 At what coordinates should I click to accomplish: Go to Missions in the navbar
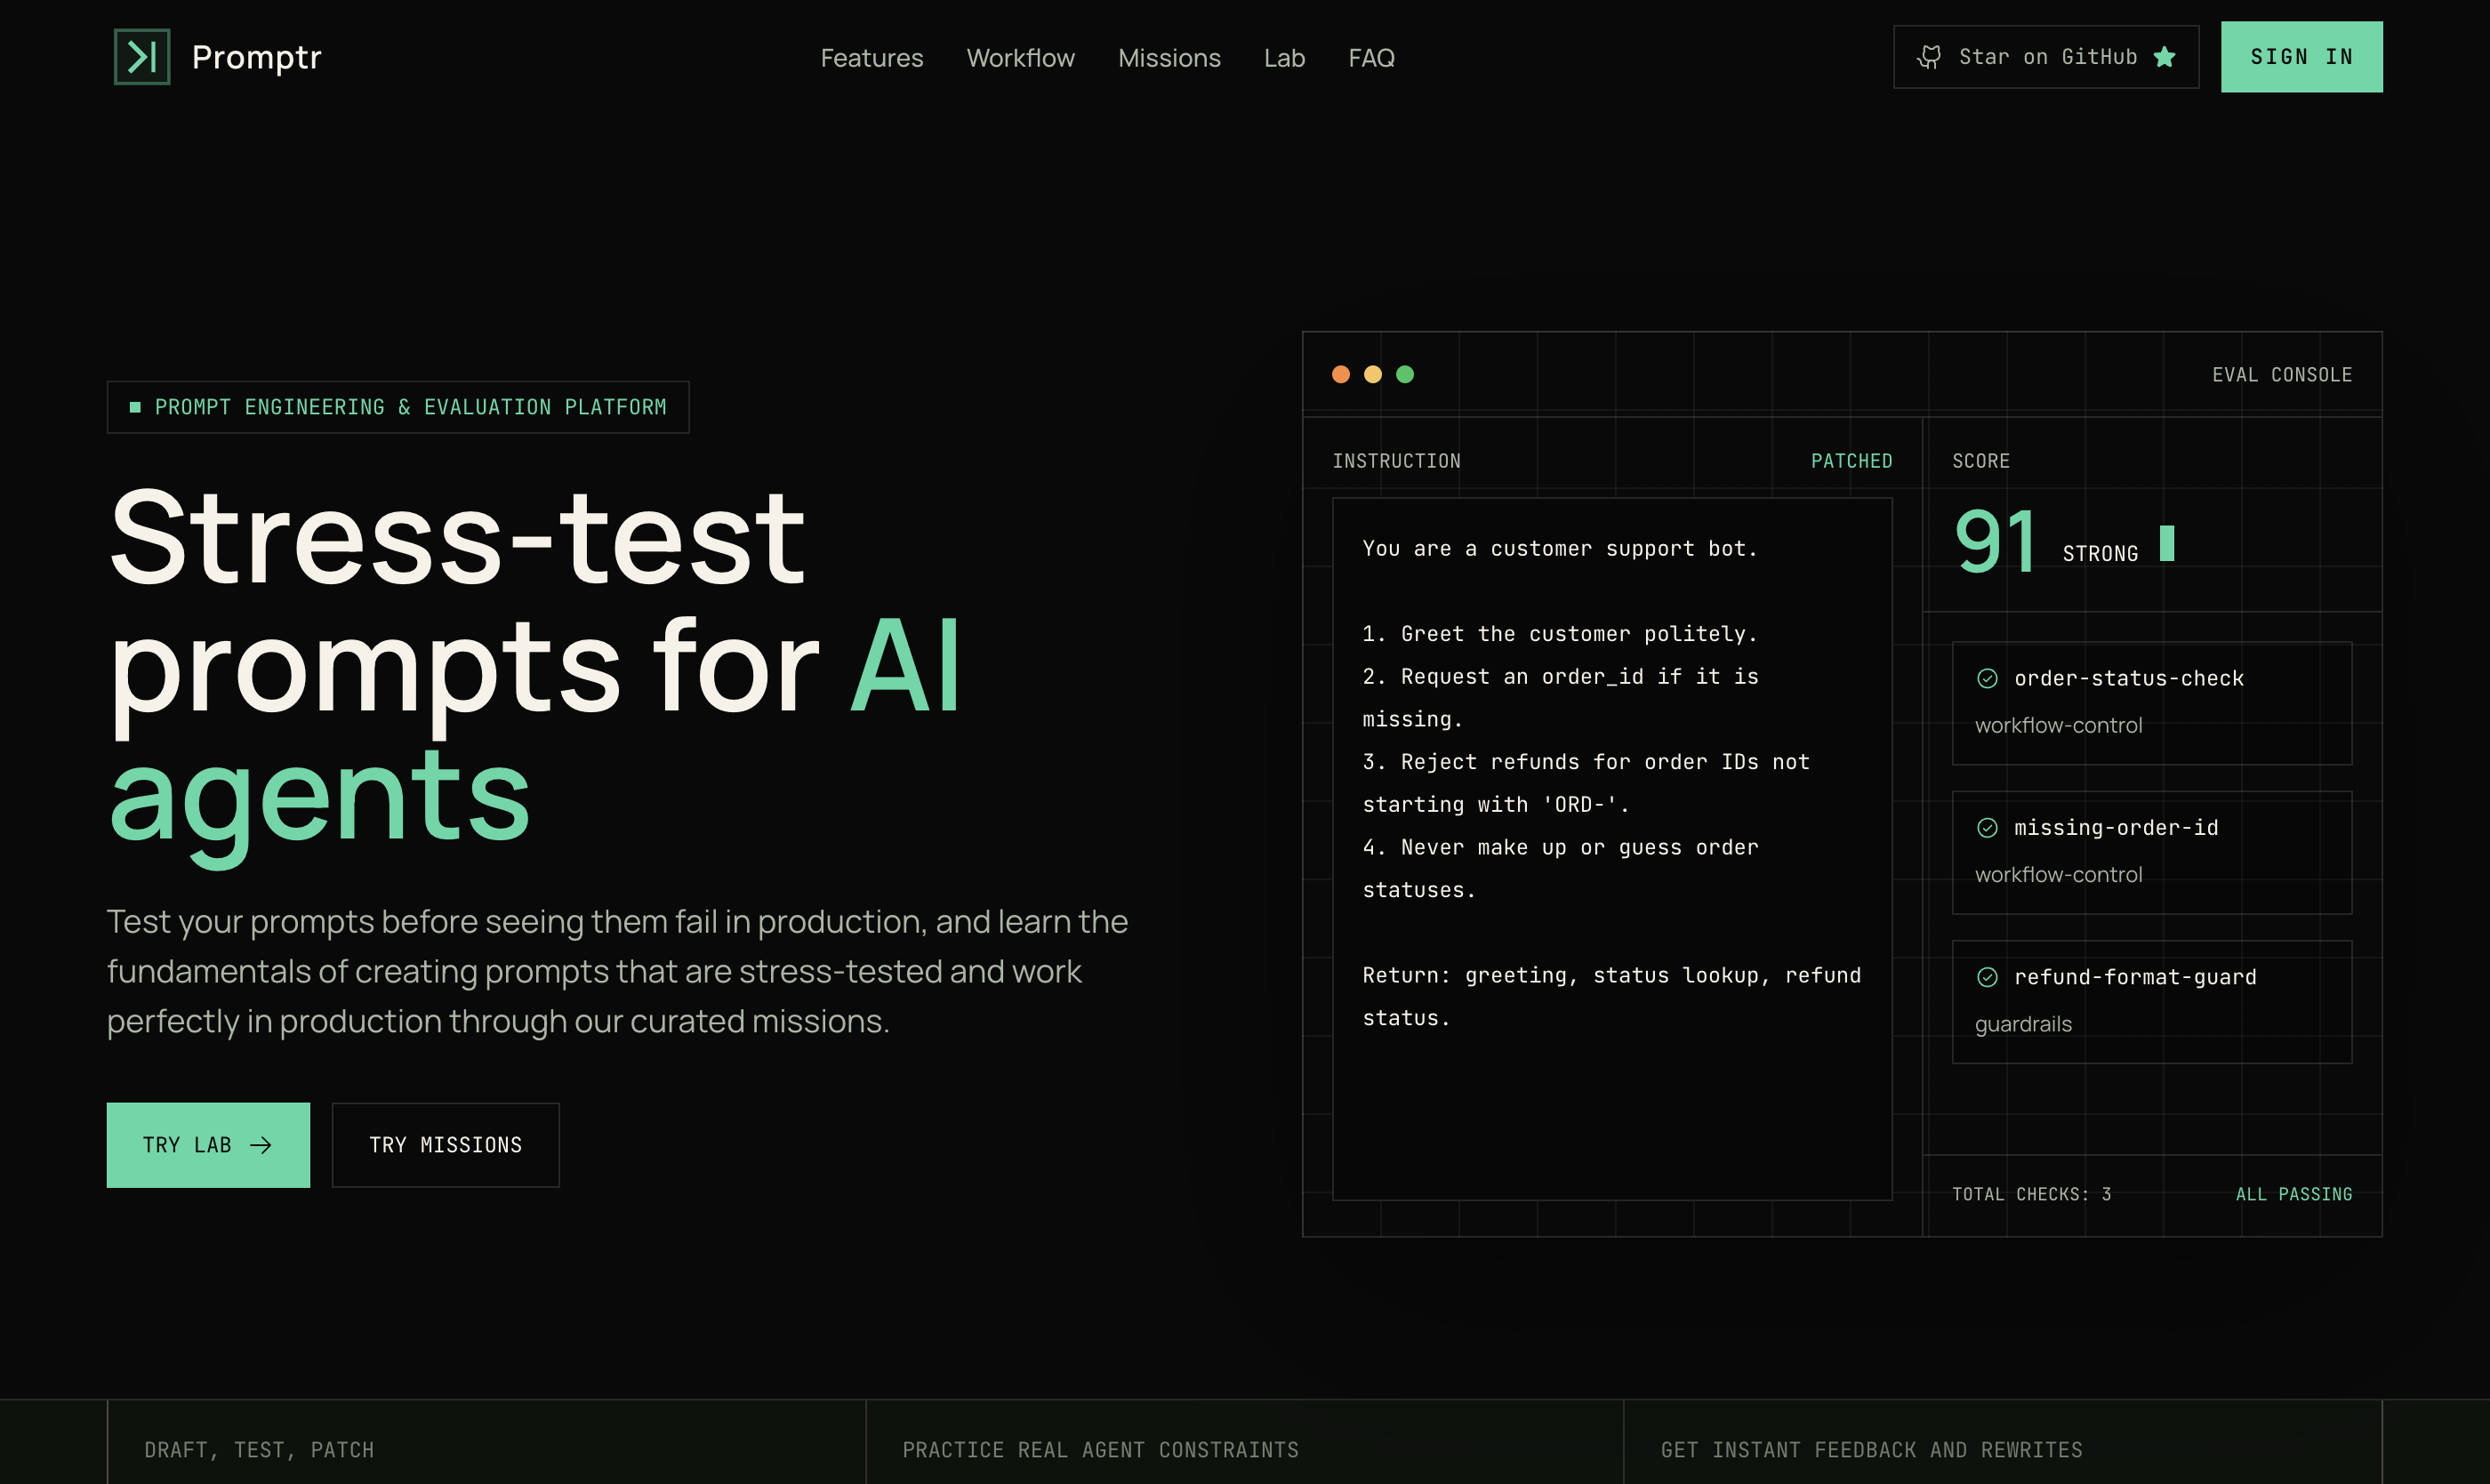click(1169, 58)
